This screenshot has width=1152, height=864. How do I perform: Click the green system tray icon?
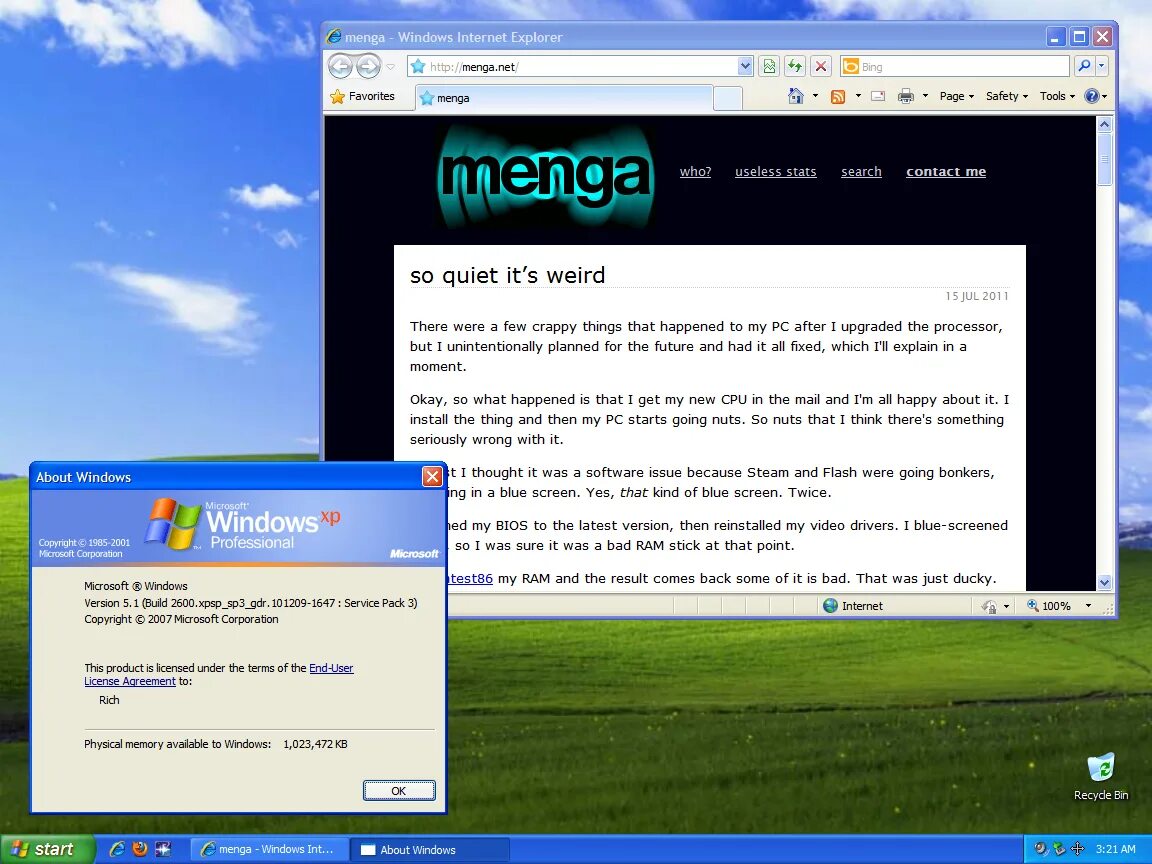coord(1059,849)
